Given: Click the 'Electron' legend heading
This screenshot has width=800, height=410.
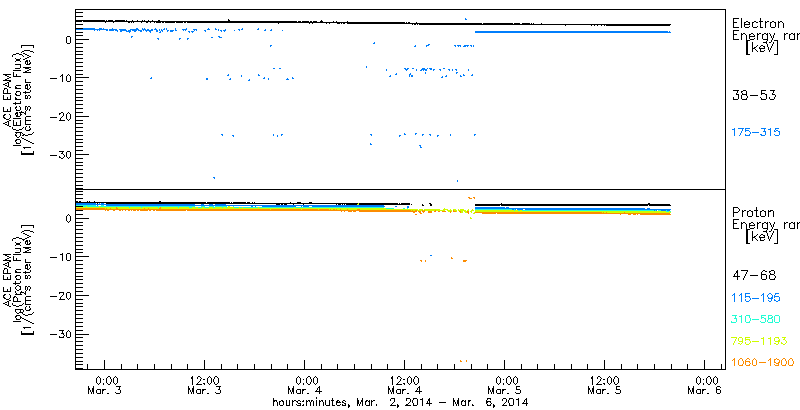Looking at the screenshot, I should tap(758, 23).
